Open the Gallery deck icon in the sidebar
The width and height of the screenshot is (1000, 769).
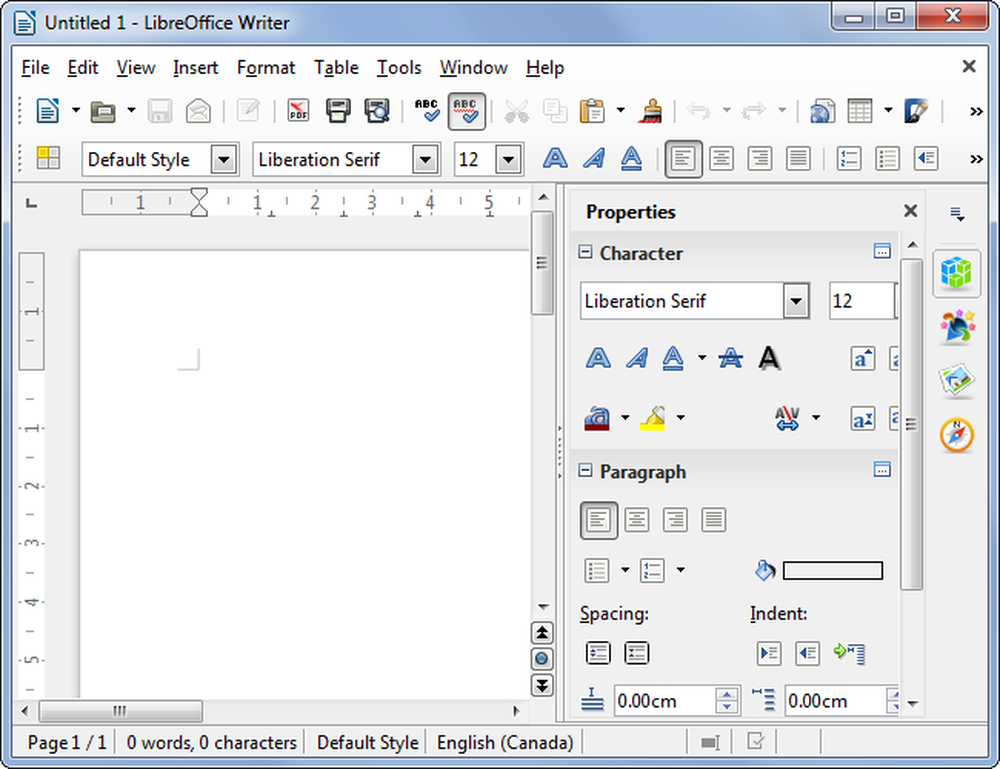(x=957, y=380)
